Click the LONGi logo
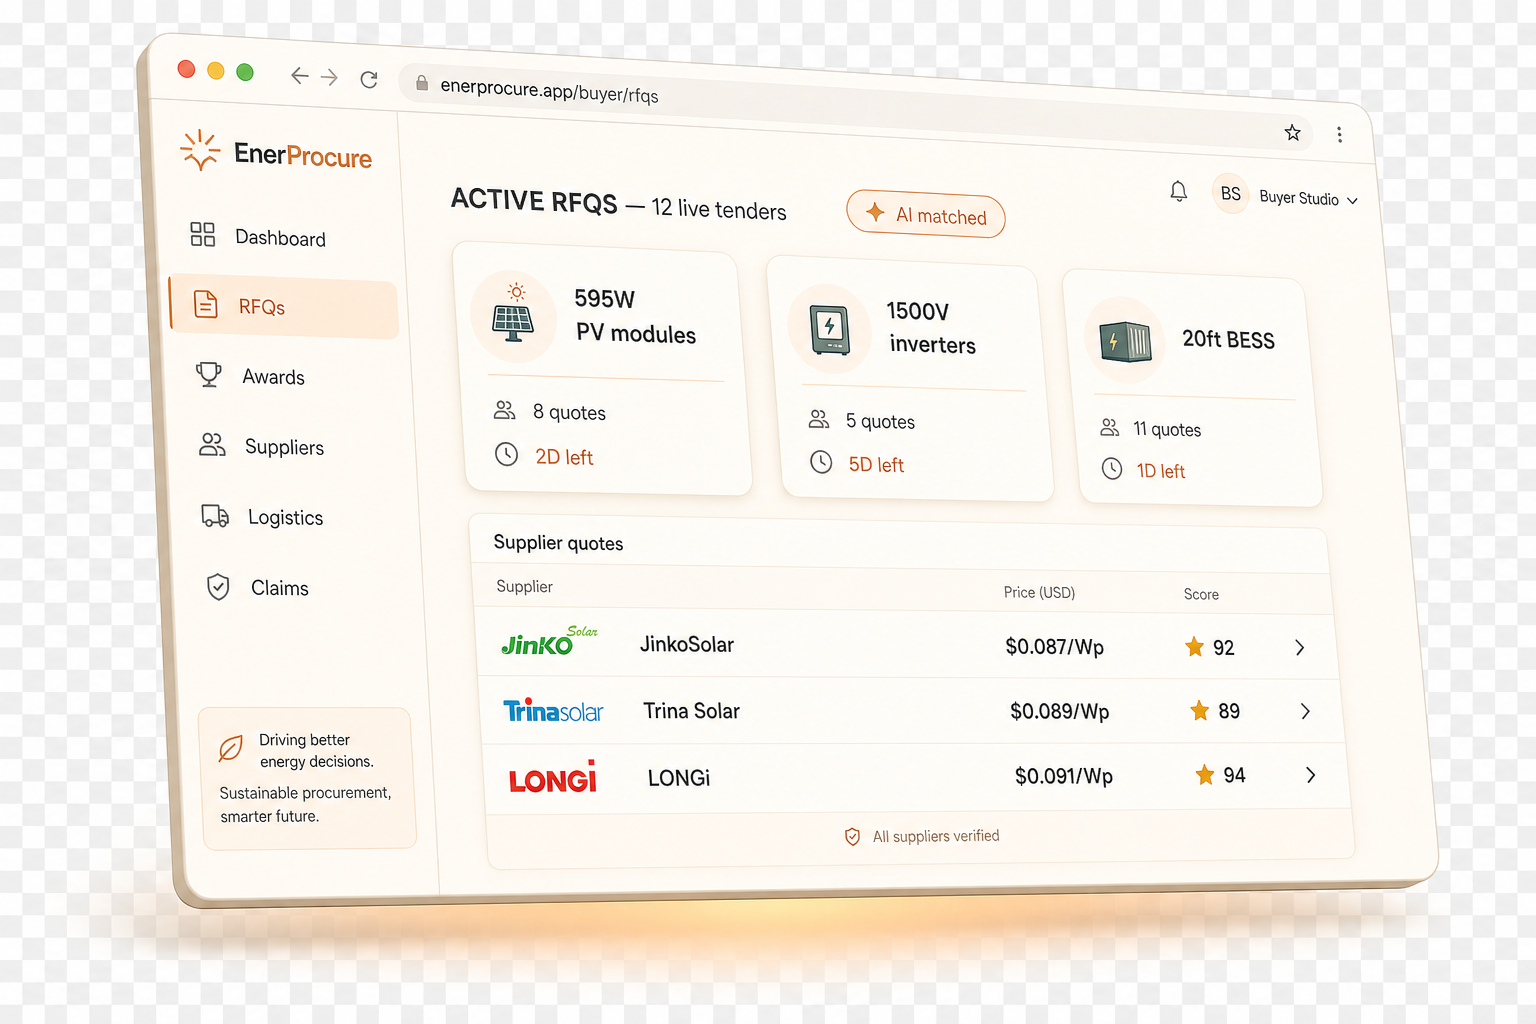 click(553, 777)
